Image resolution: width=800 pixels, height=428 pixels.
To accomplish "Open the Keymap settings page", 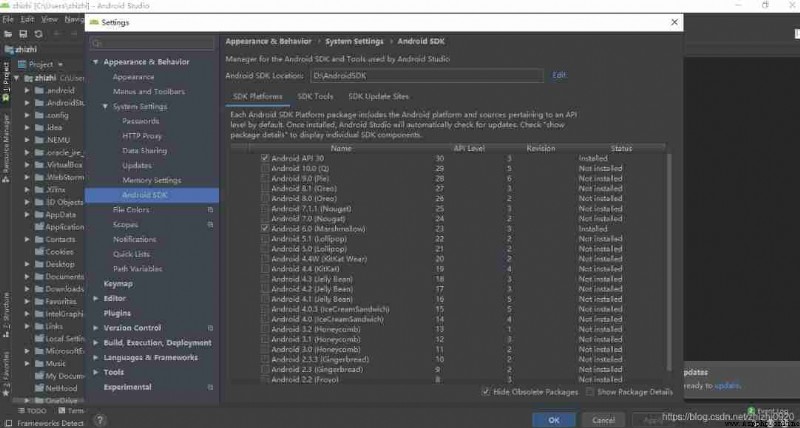I will pyautogui.click(x=118, y=284).
